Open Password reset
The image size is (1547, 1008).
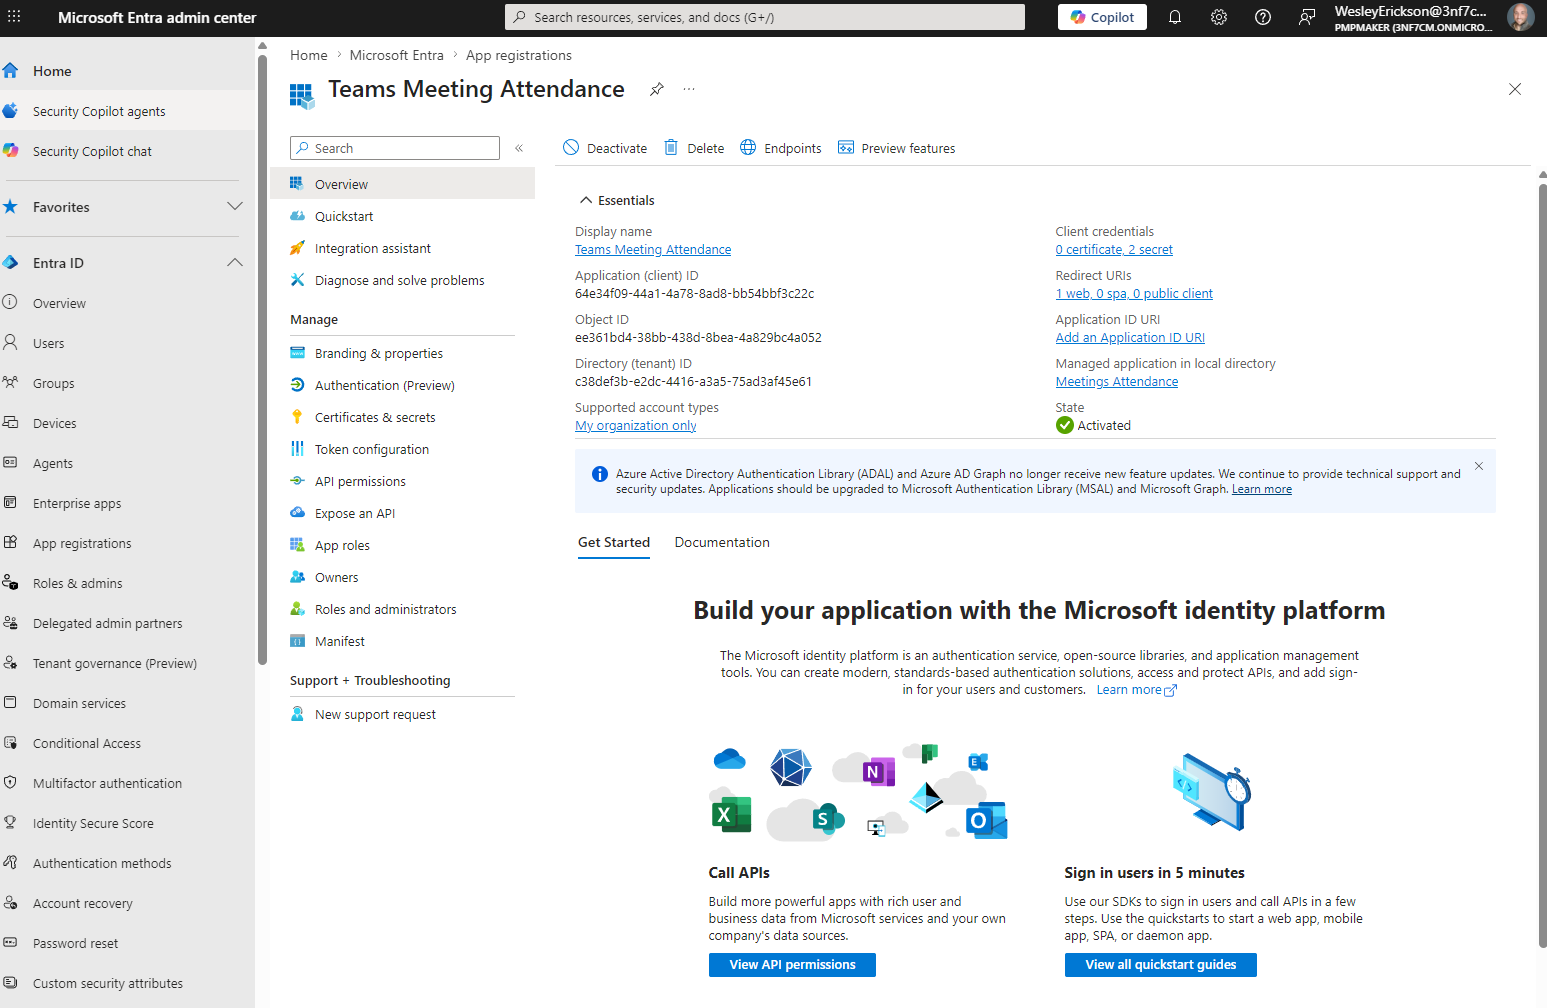[127, 943]
